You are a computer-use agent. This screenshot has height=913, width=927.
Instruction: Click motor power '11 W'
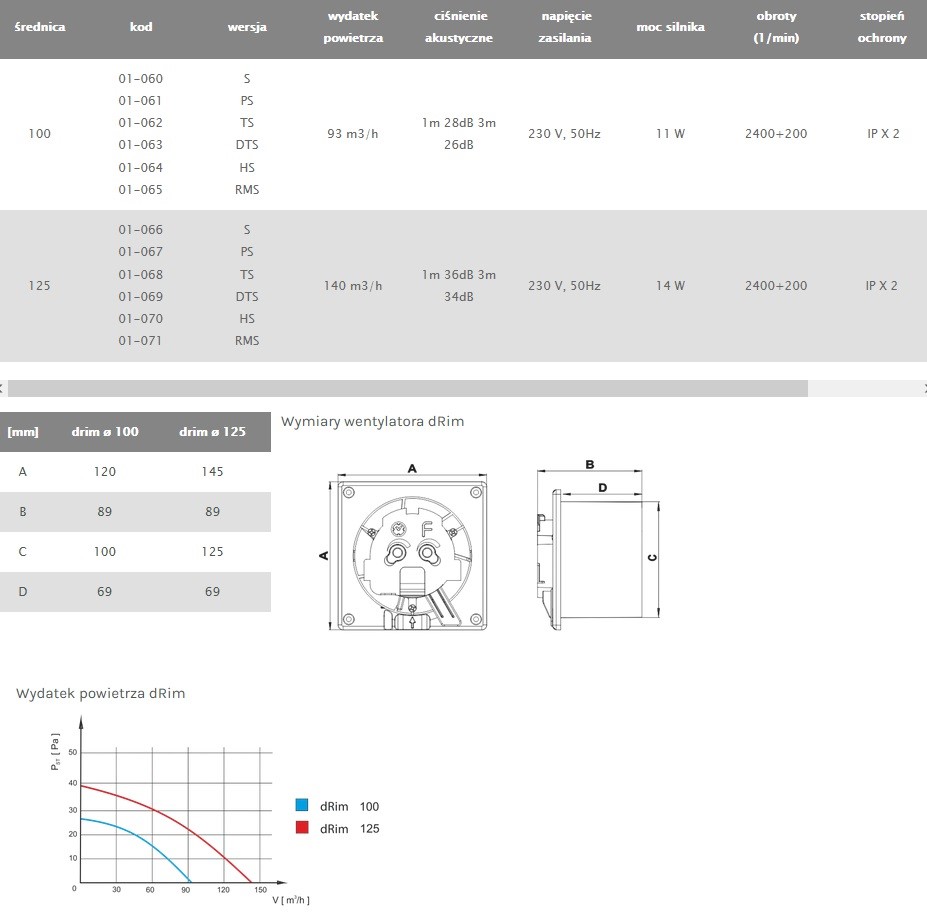pyautogui.click(x=670, y=134)
